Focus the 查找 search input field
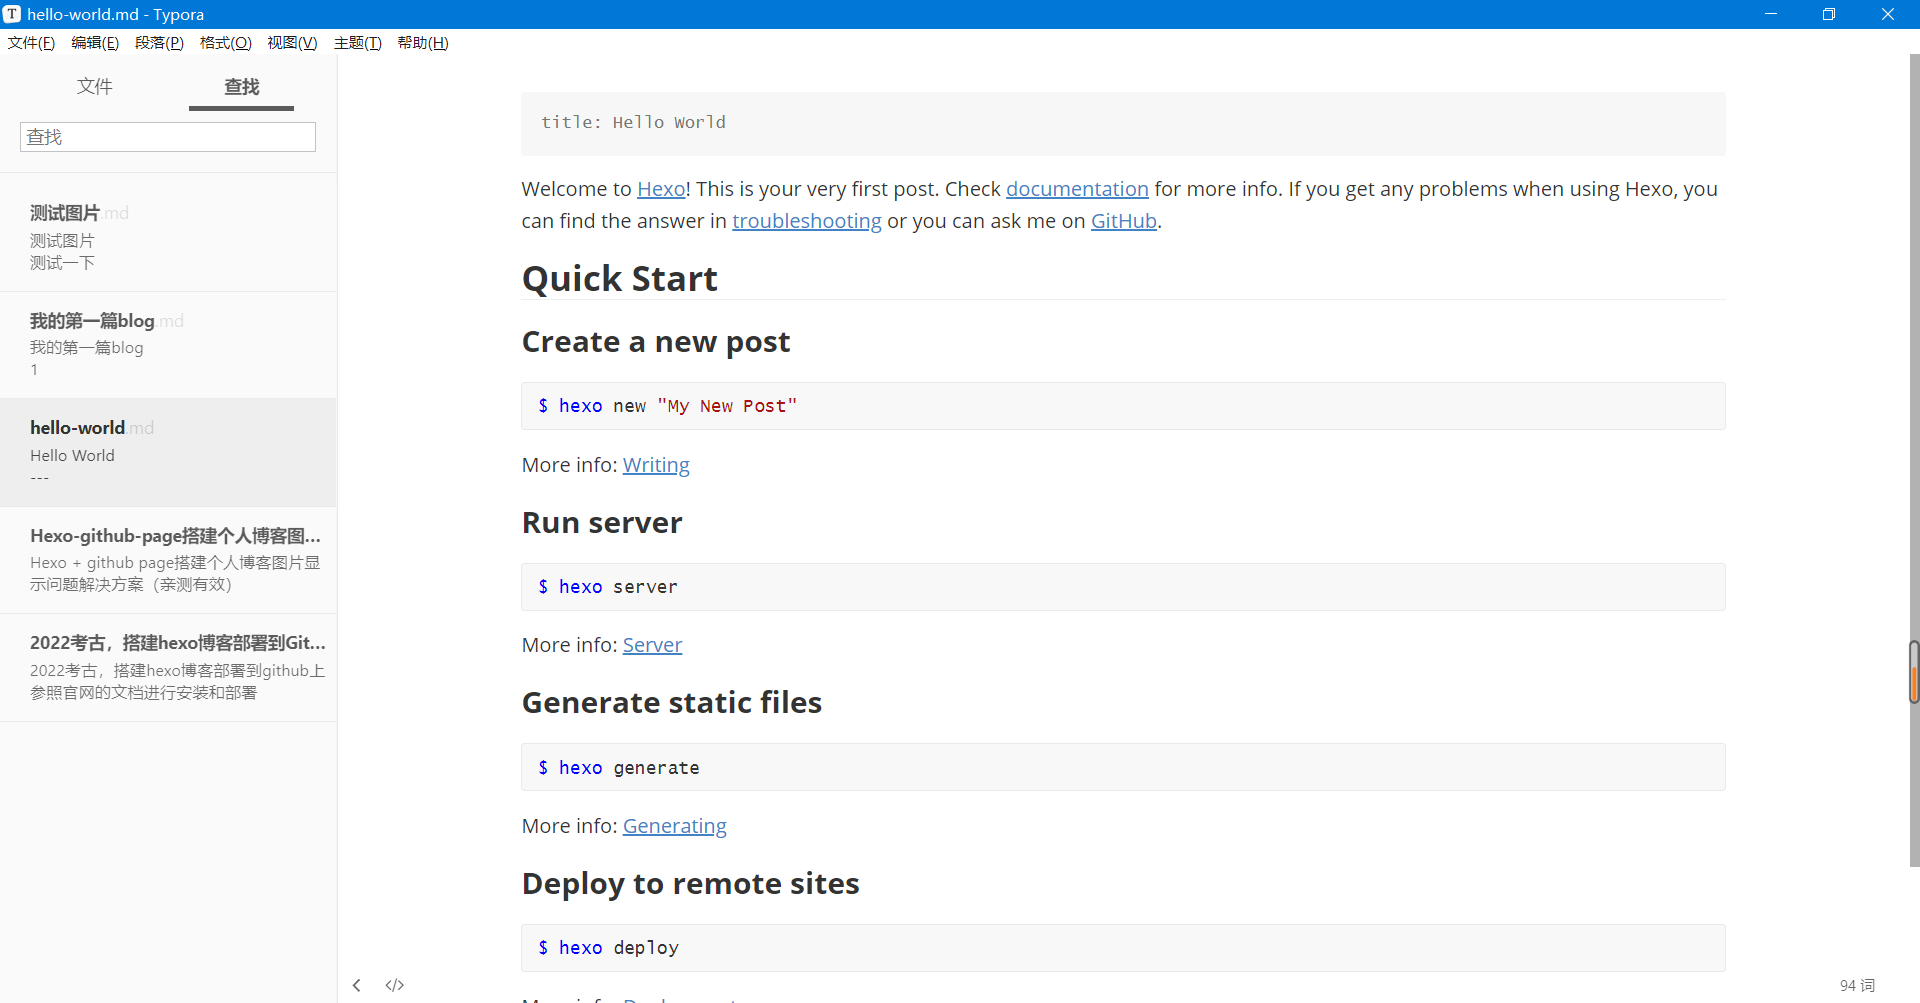The height and width of the screenshot is (1003, 1920). [x=168, y=137]
